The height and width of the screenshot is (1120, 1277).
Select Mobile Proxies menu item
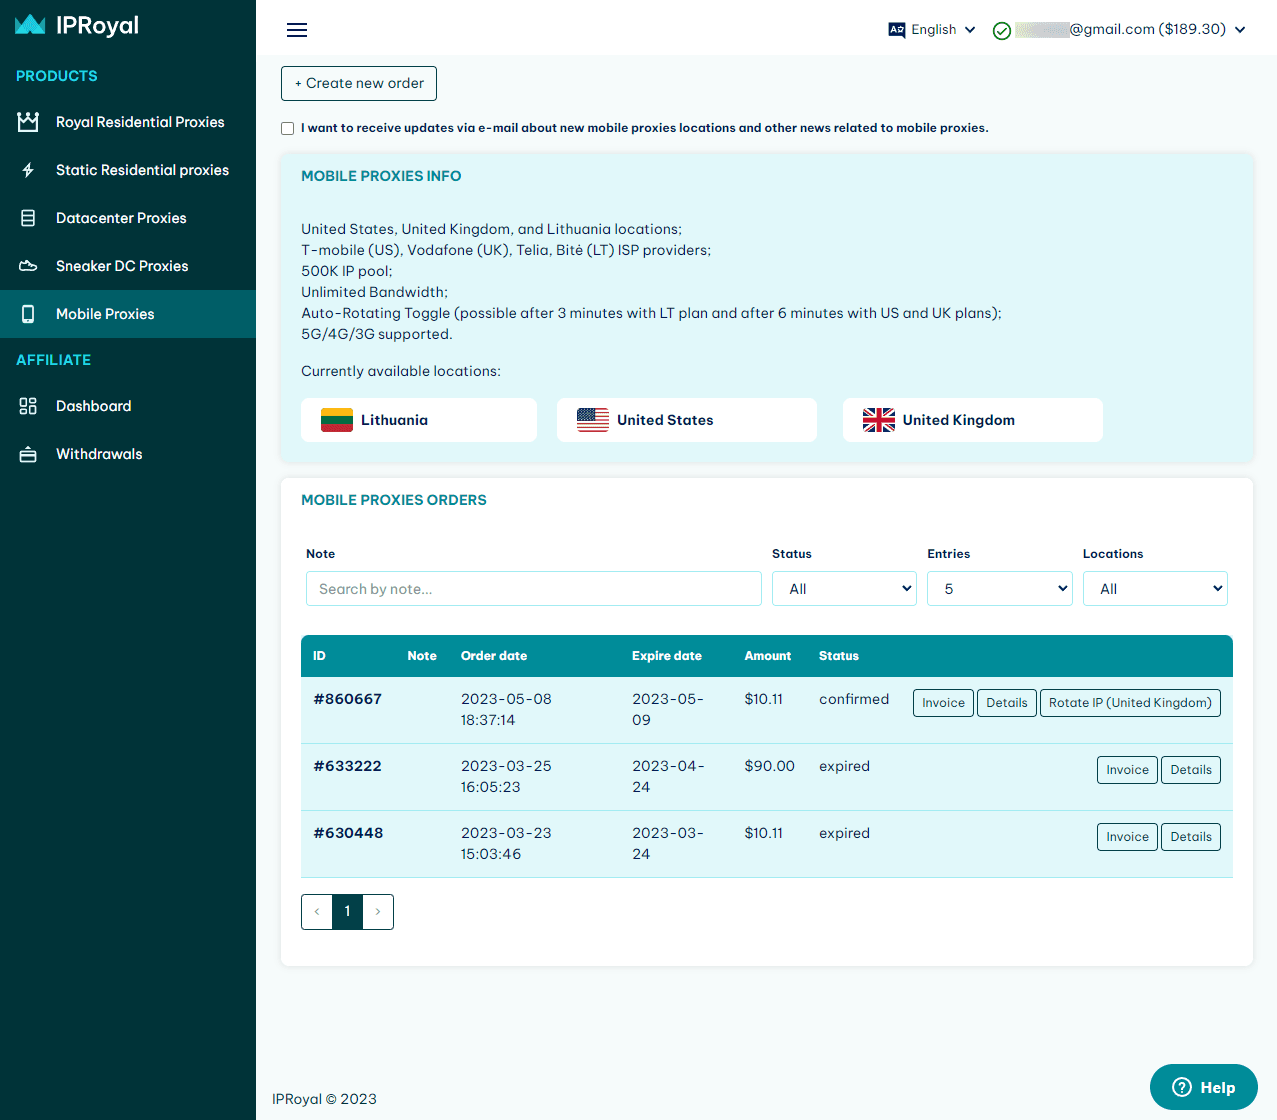point(128,314)
